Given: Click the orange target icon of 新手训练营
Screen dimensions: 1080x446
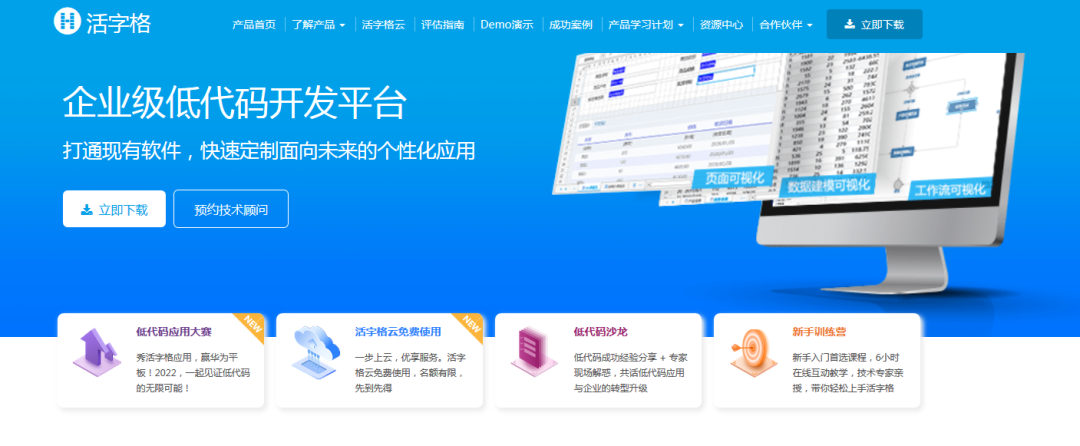Looking at the screenshot, I should [754, 352].
